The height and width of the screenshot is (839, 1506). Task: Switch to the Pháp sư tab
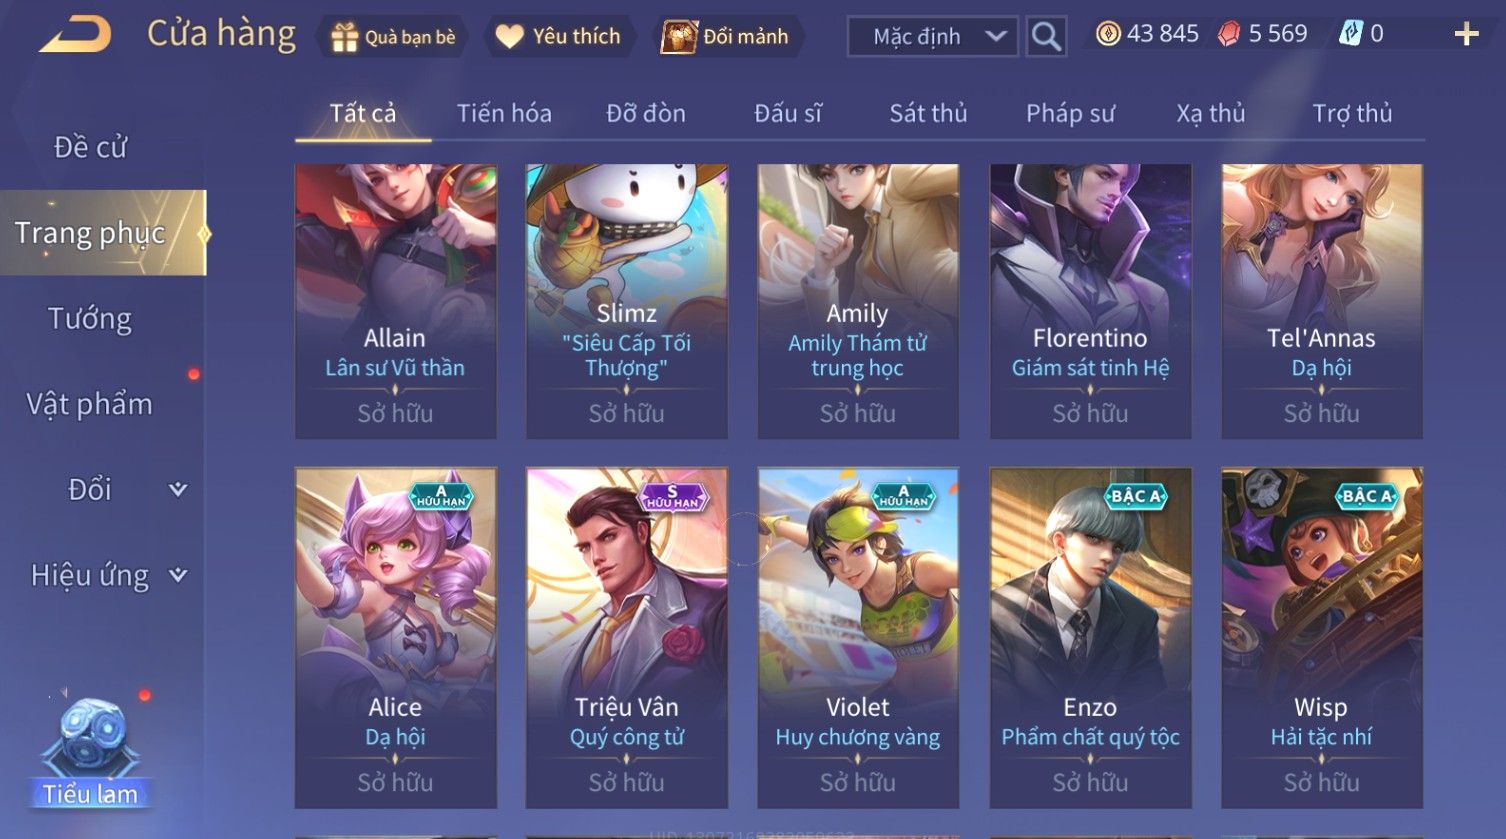1070,113
